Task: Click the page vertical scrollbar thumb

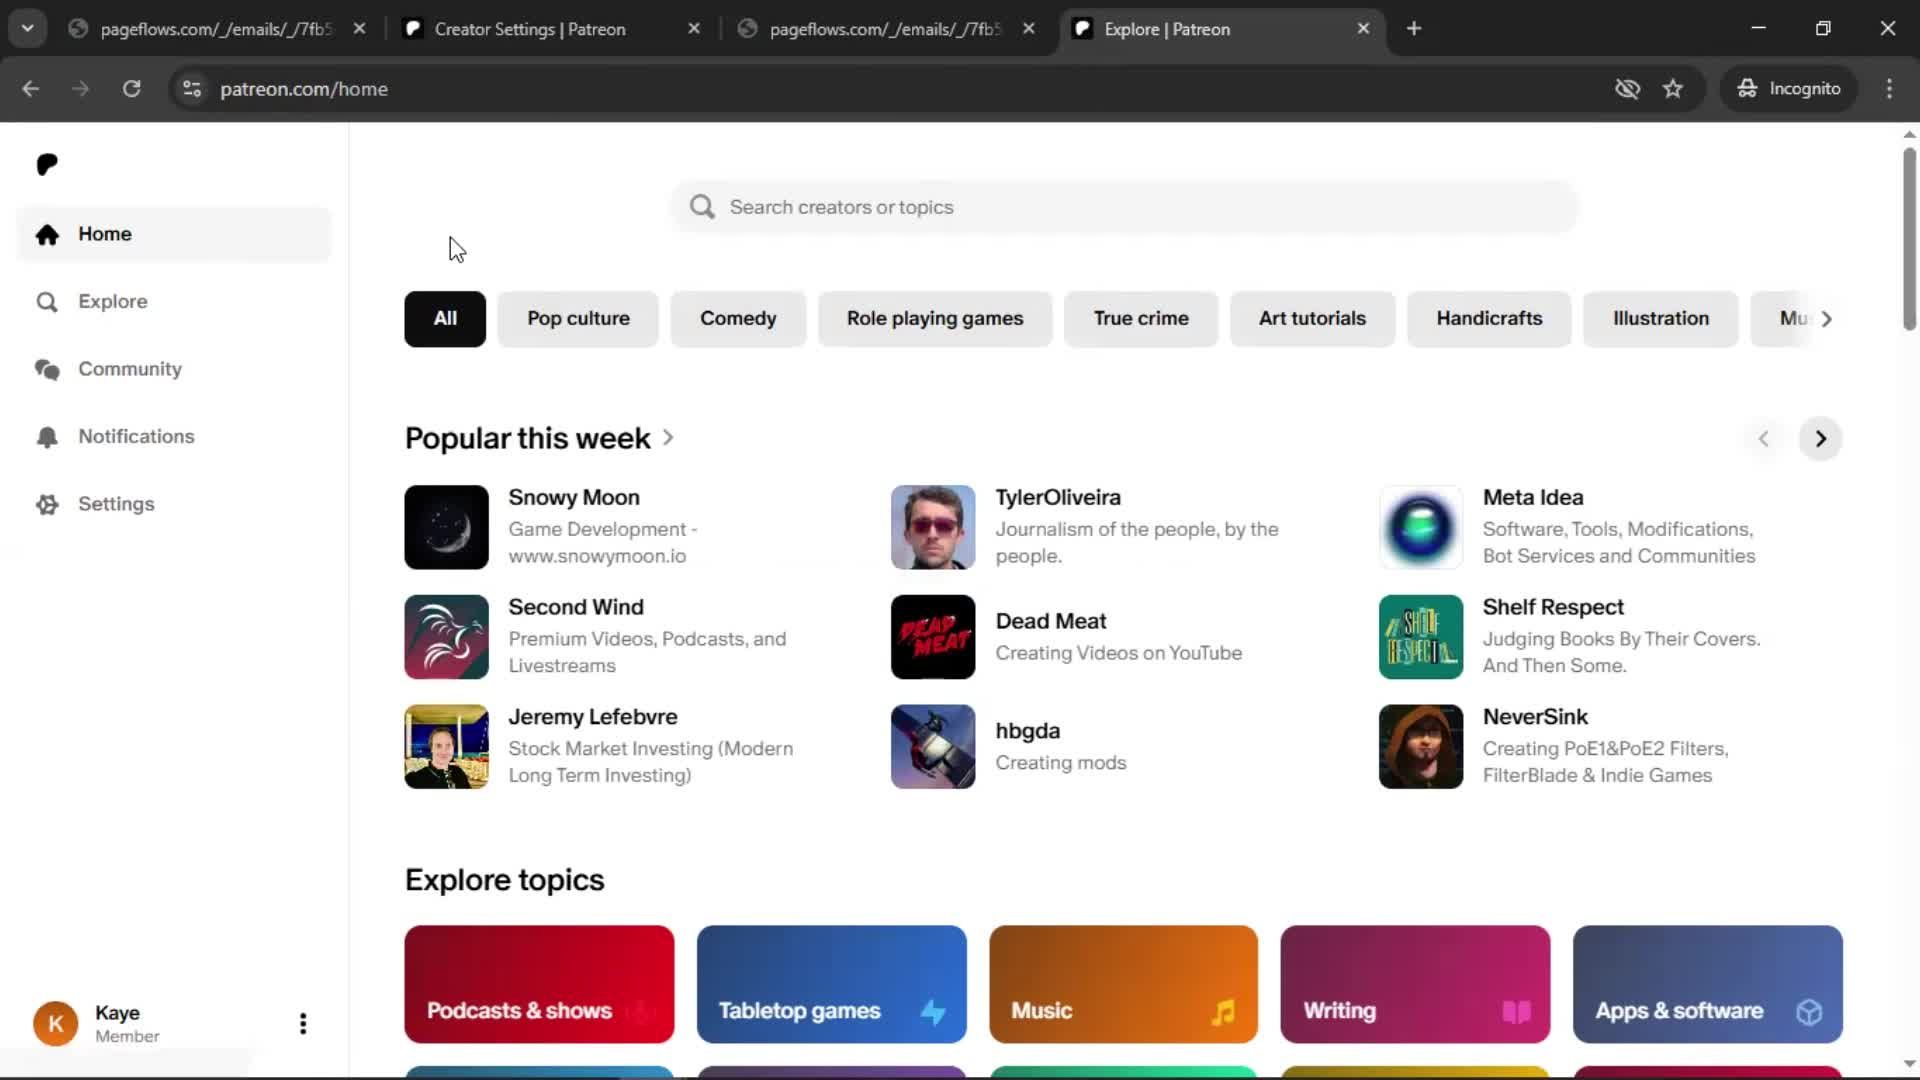Action: (x=1909, y=238)
